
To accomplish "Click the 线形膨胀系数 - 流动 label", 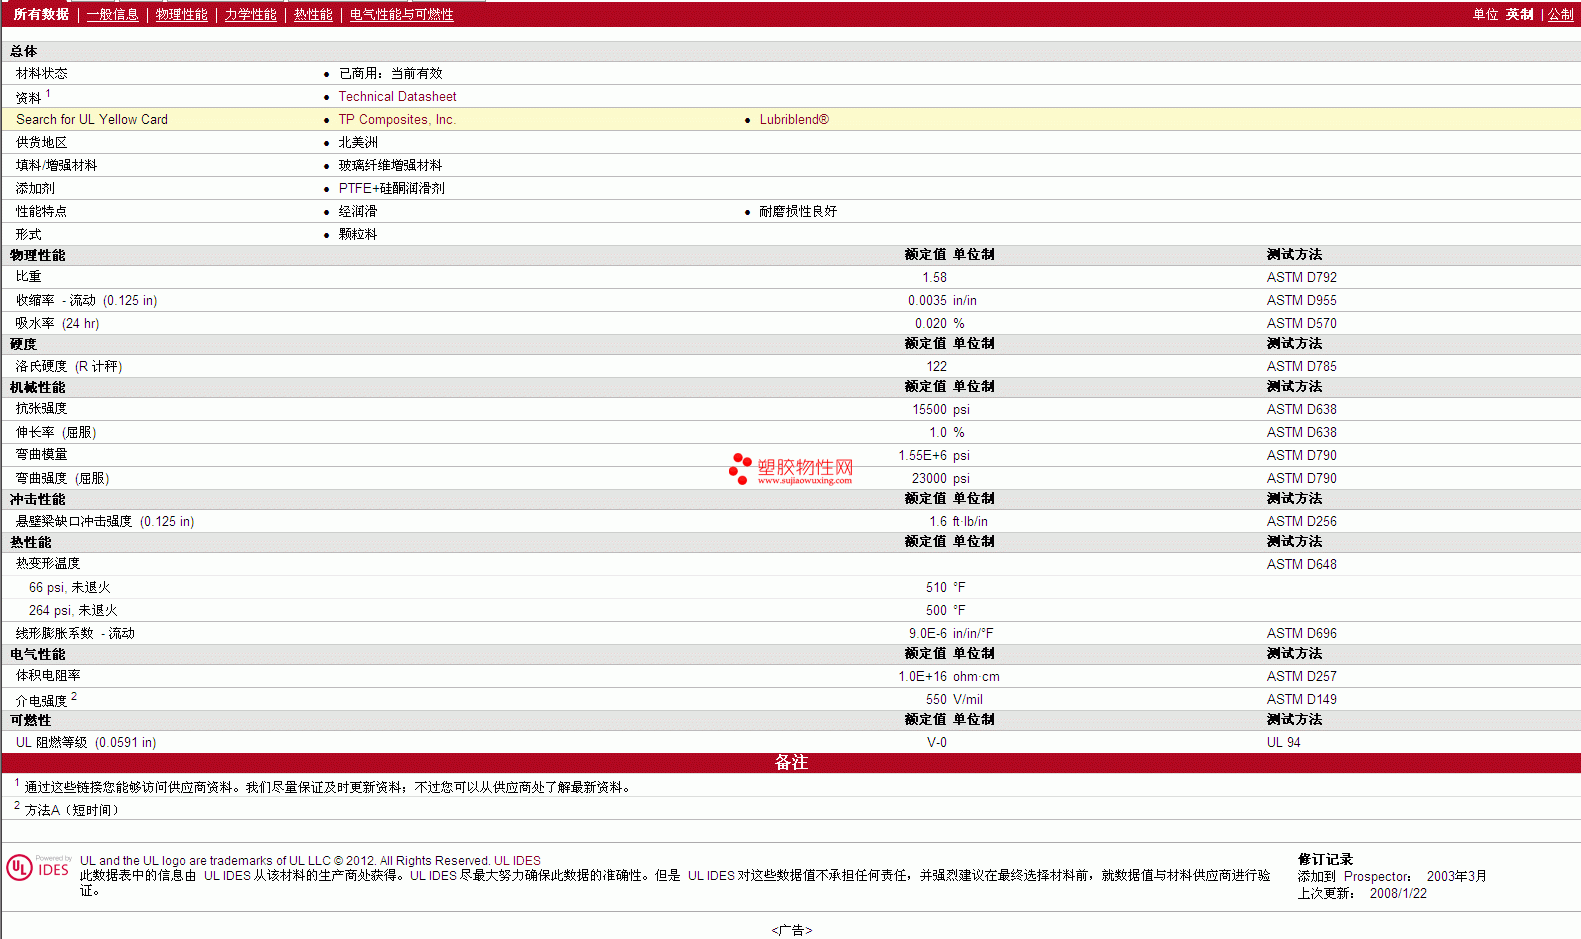I will [x=75, y=634].
